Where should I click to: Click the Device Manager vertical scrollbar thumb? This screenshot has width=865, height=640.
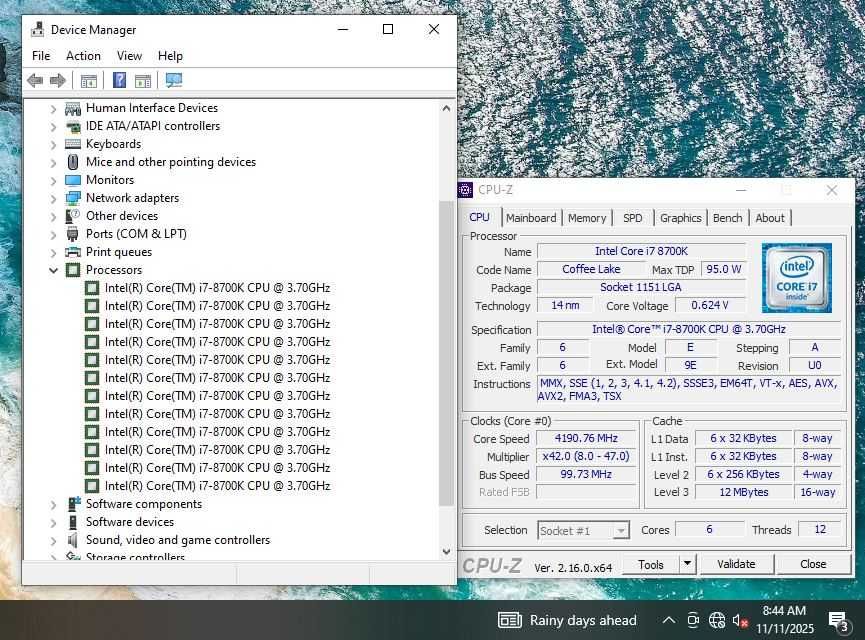(446, 353)
